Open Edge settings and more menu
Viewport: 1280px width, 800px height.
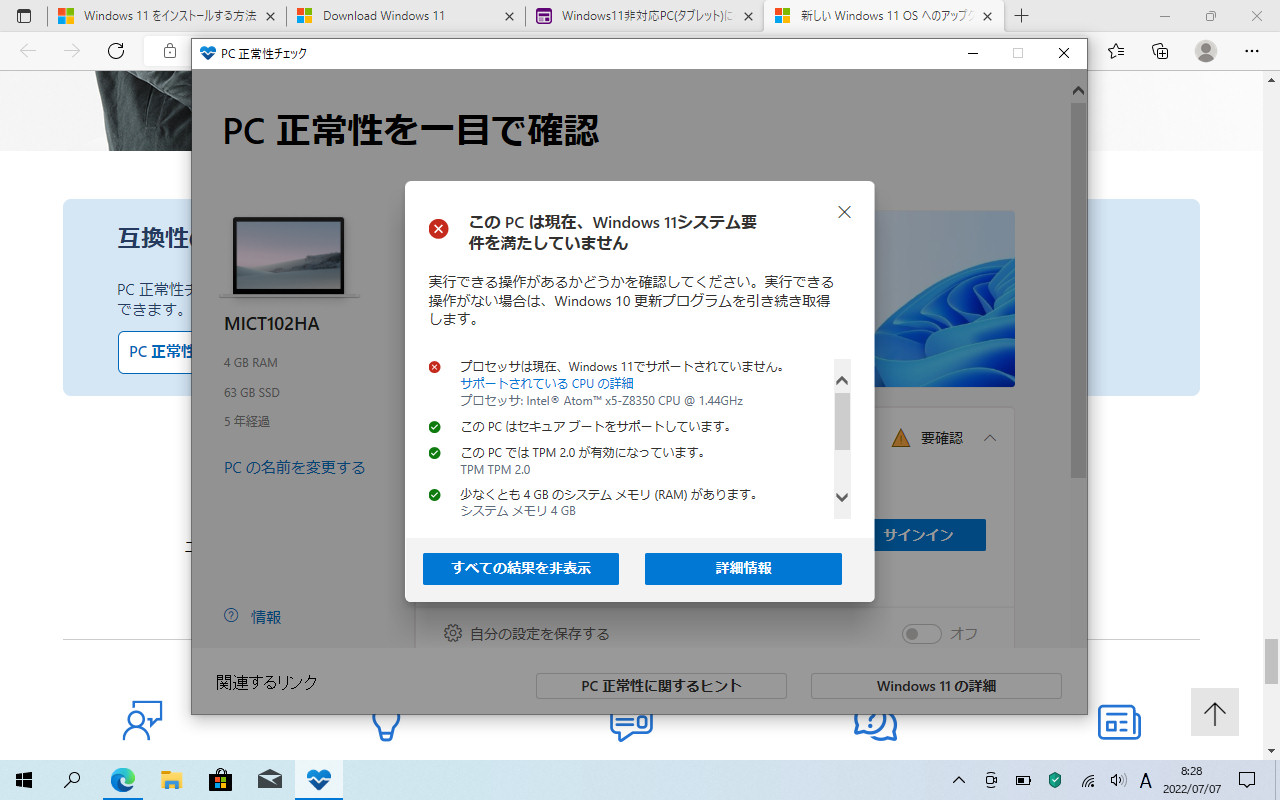[1251, 51]
